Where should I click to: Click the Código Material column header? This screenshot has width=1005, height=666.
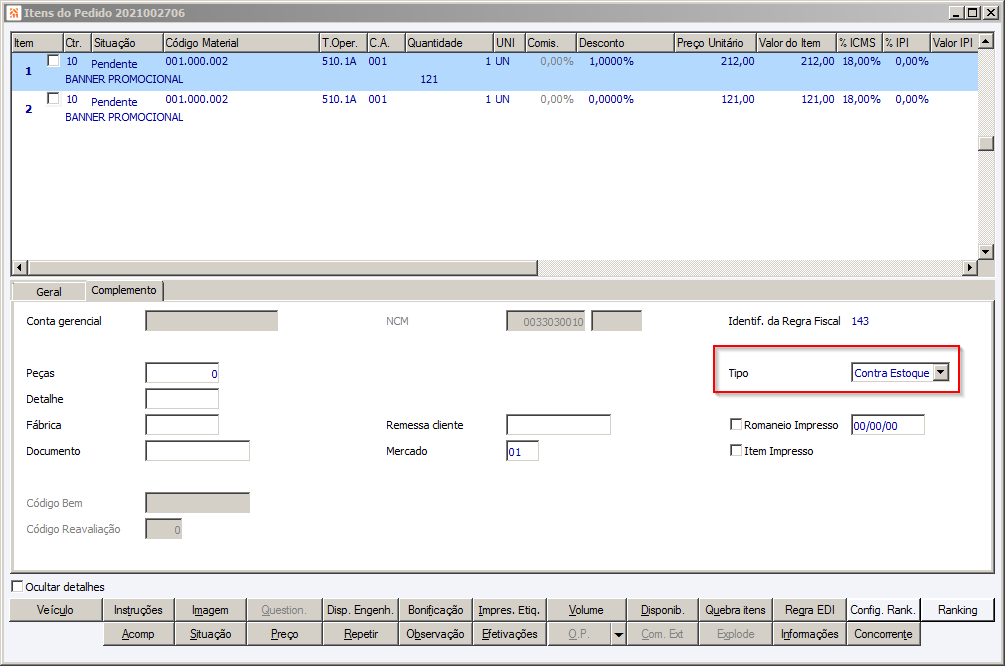tap(241, 42)
